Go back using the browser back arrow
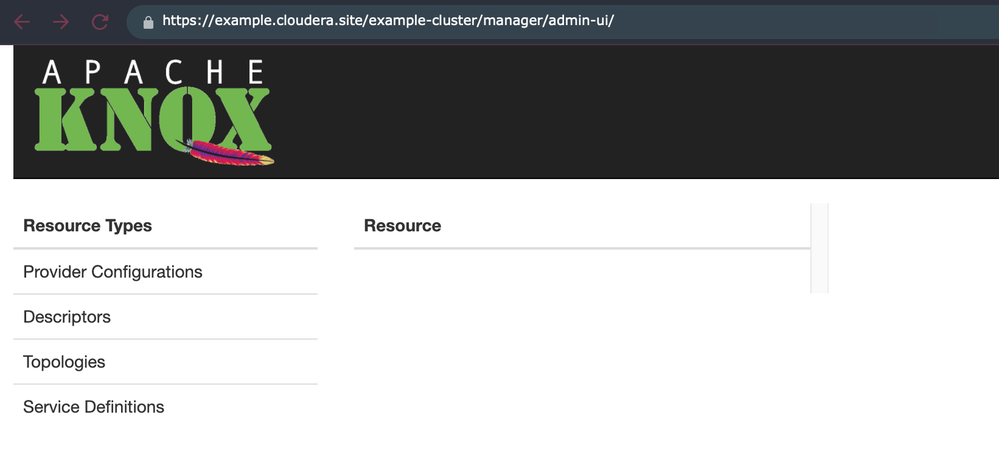 tap(22, 22)
